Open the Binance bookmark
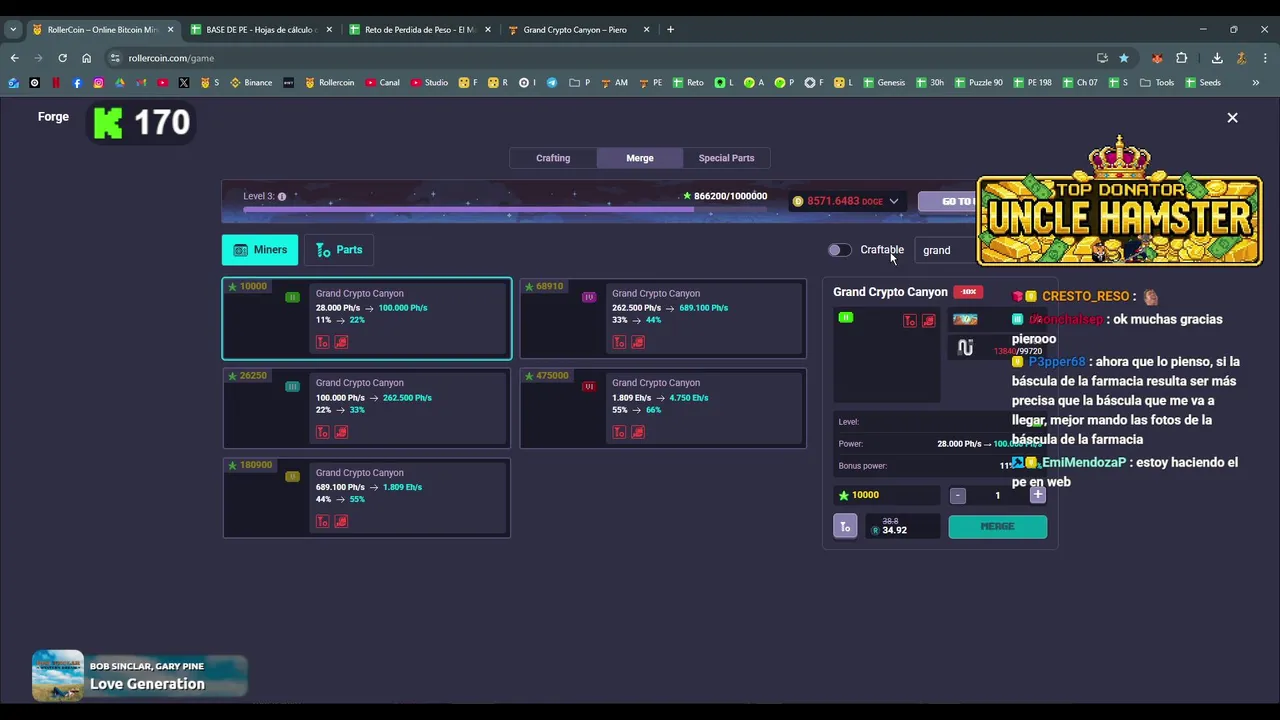The image size is (1280, 720). (x=251, y=83)
